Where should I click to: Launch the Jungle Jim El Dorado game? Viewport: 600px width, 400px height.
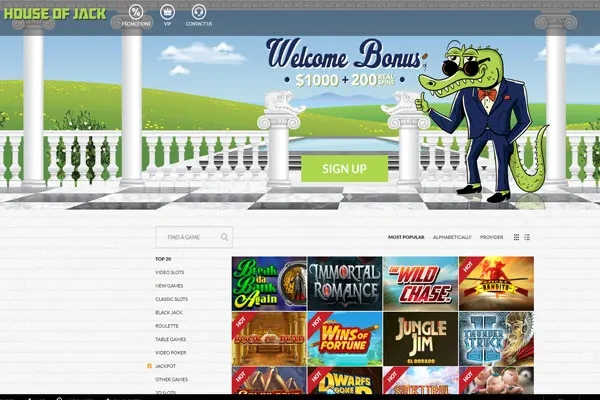tap(420, 338)
